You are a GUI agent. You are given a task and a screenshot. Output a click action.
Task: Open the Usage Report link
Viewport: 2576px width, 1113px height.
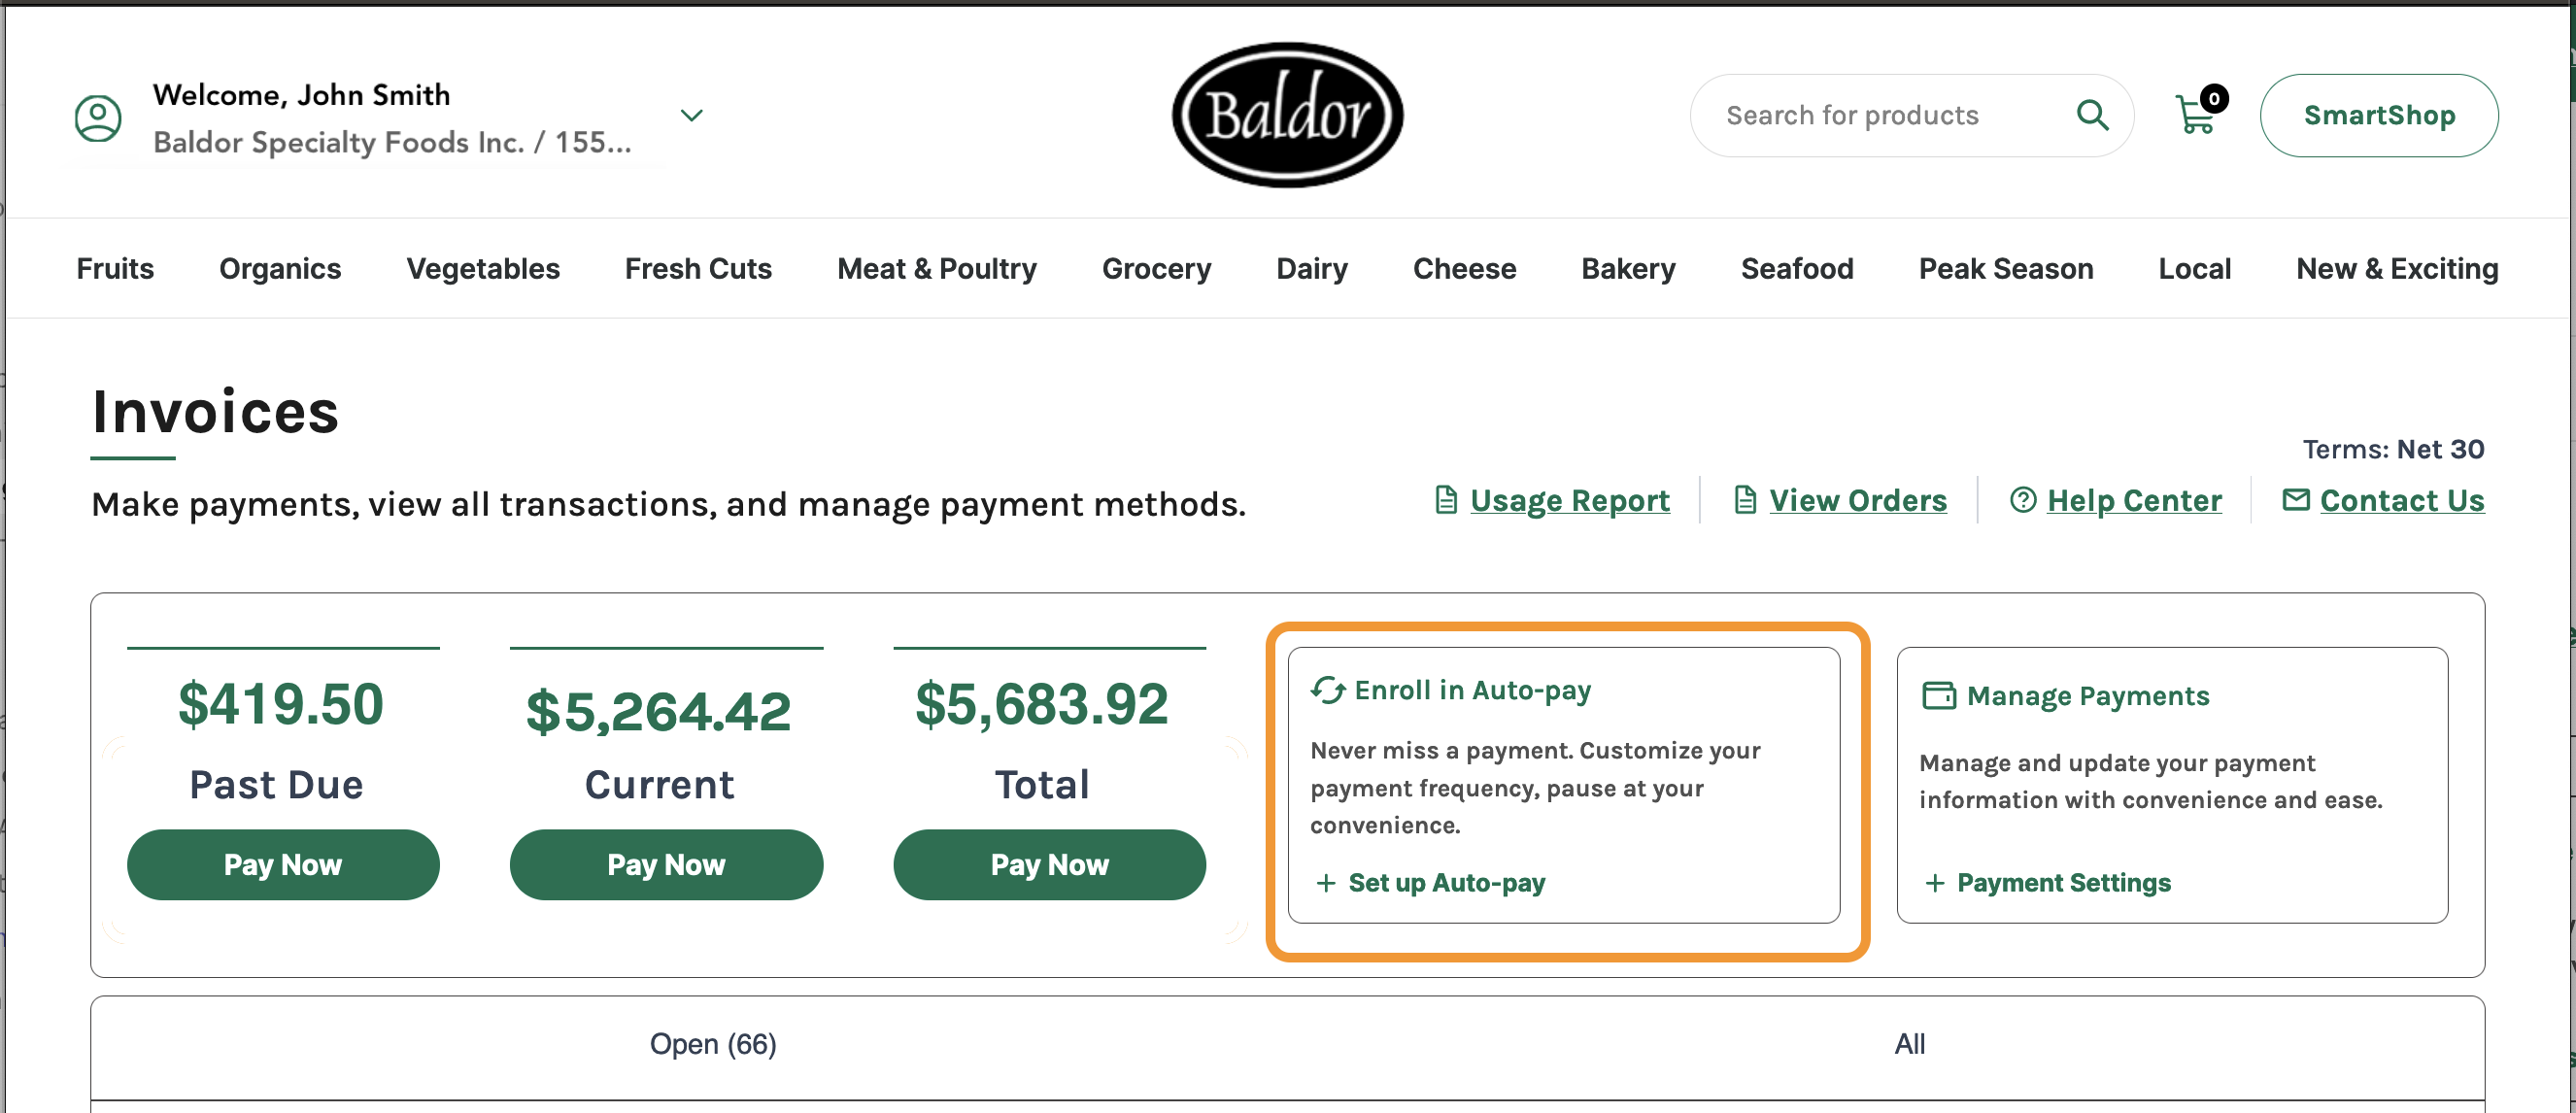1569,500
